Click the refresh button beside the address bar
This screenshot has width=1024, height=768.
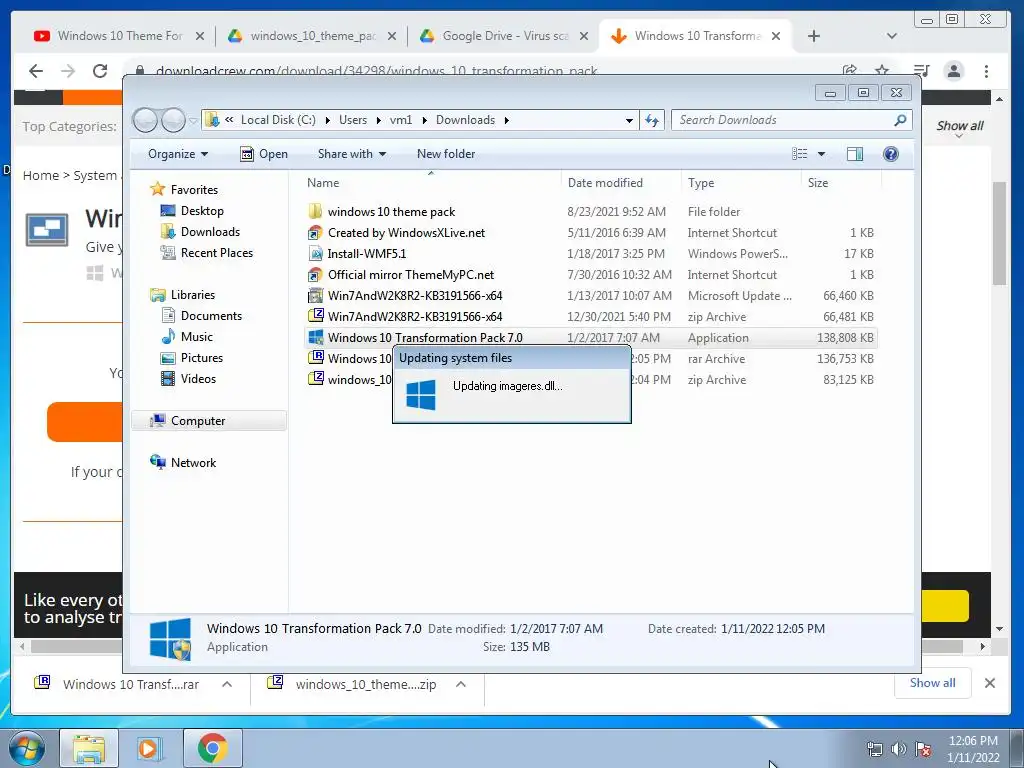(x=652, y=120)
